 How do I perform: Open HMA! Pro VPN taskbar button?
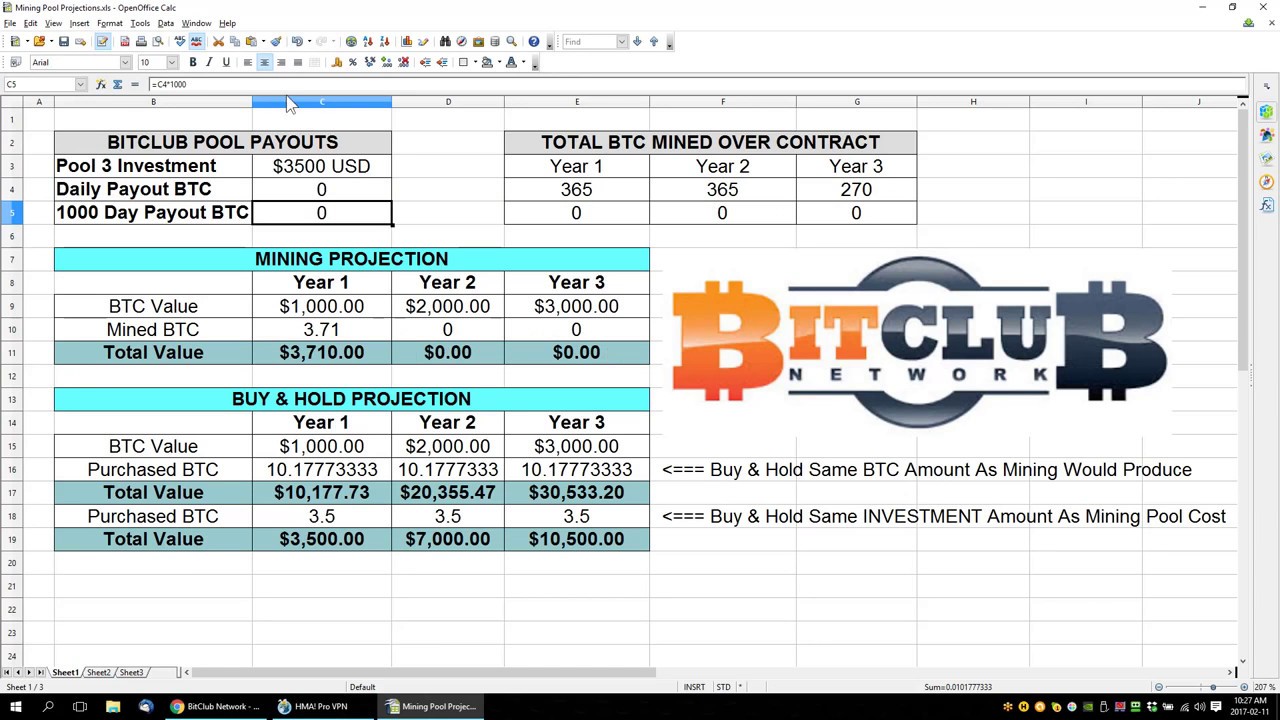[x=321, y=706]
